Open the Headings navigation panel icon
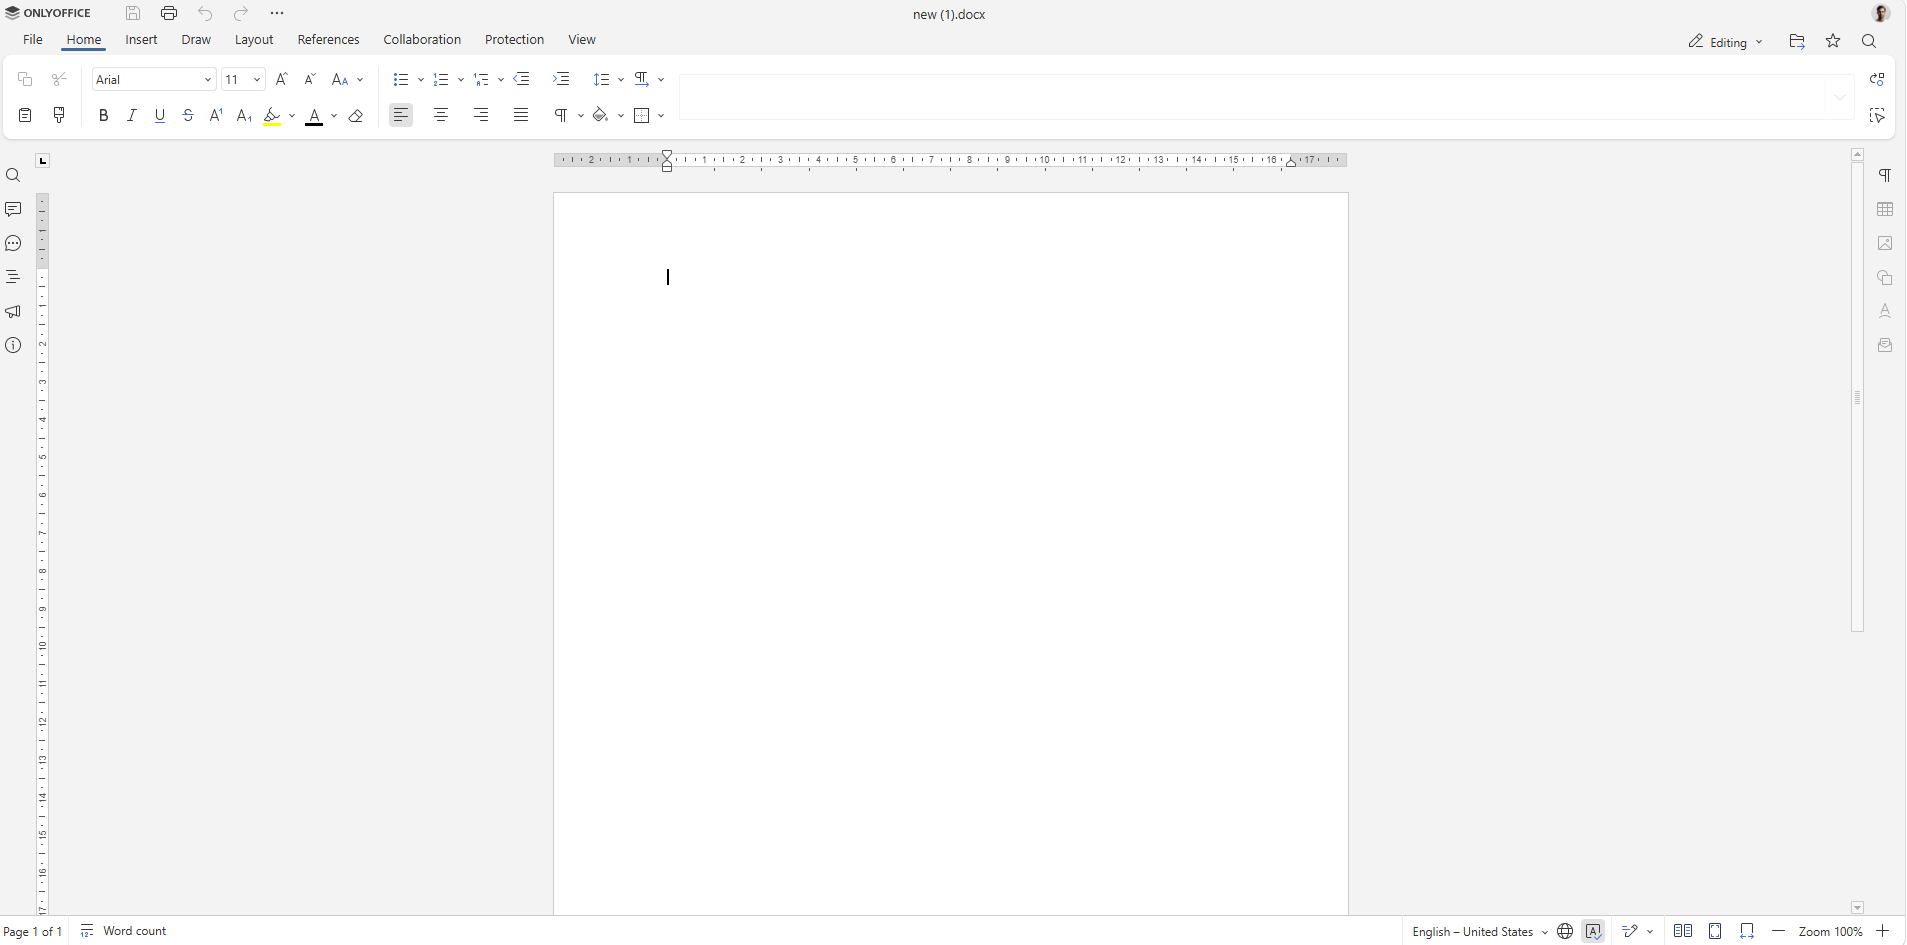 click(x=13, y=277)
